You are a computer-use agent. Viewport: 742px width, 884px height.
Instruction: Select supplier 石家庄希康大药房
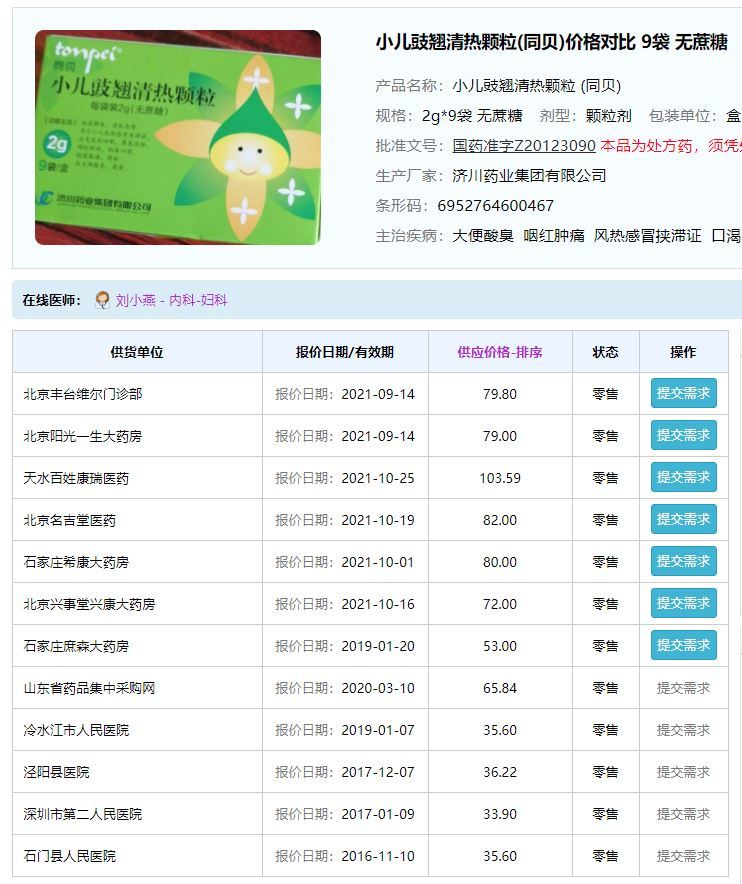(x=76, y=562)
